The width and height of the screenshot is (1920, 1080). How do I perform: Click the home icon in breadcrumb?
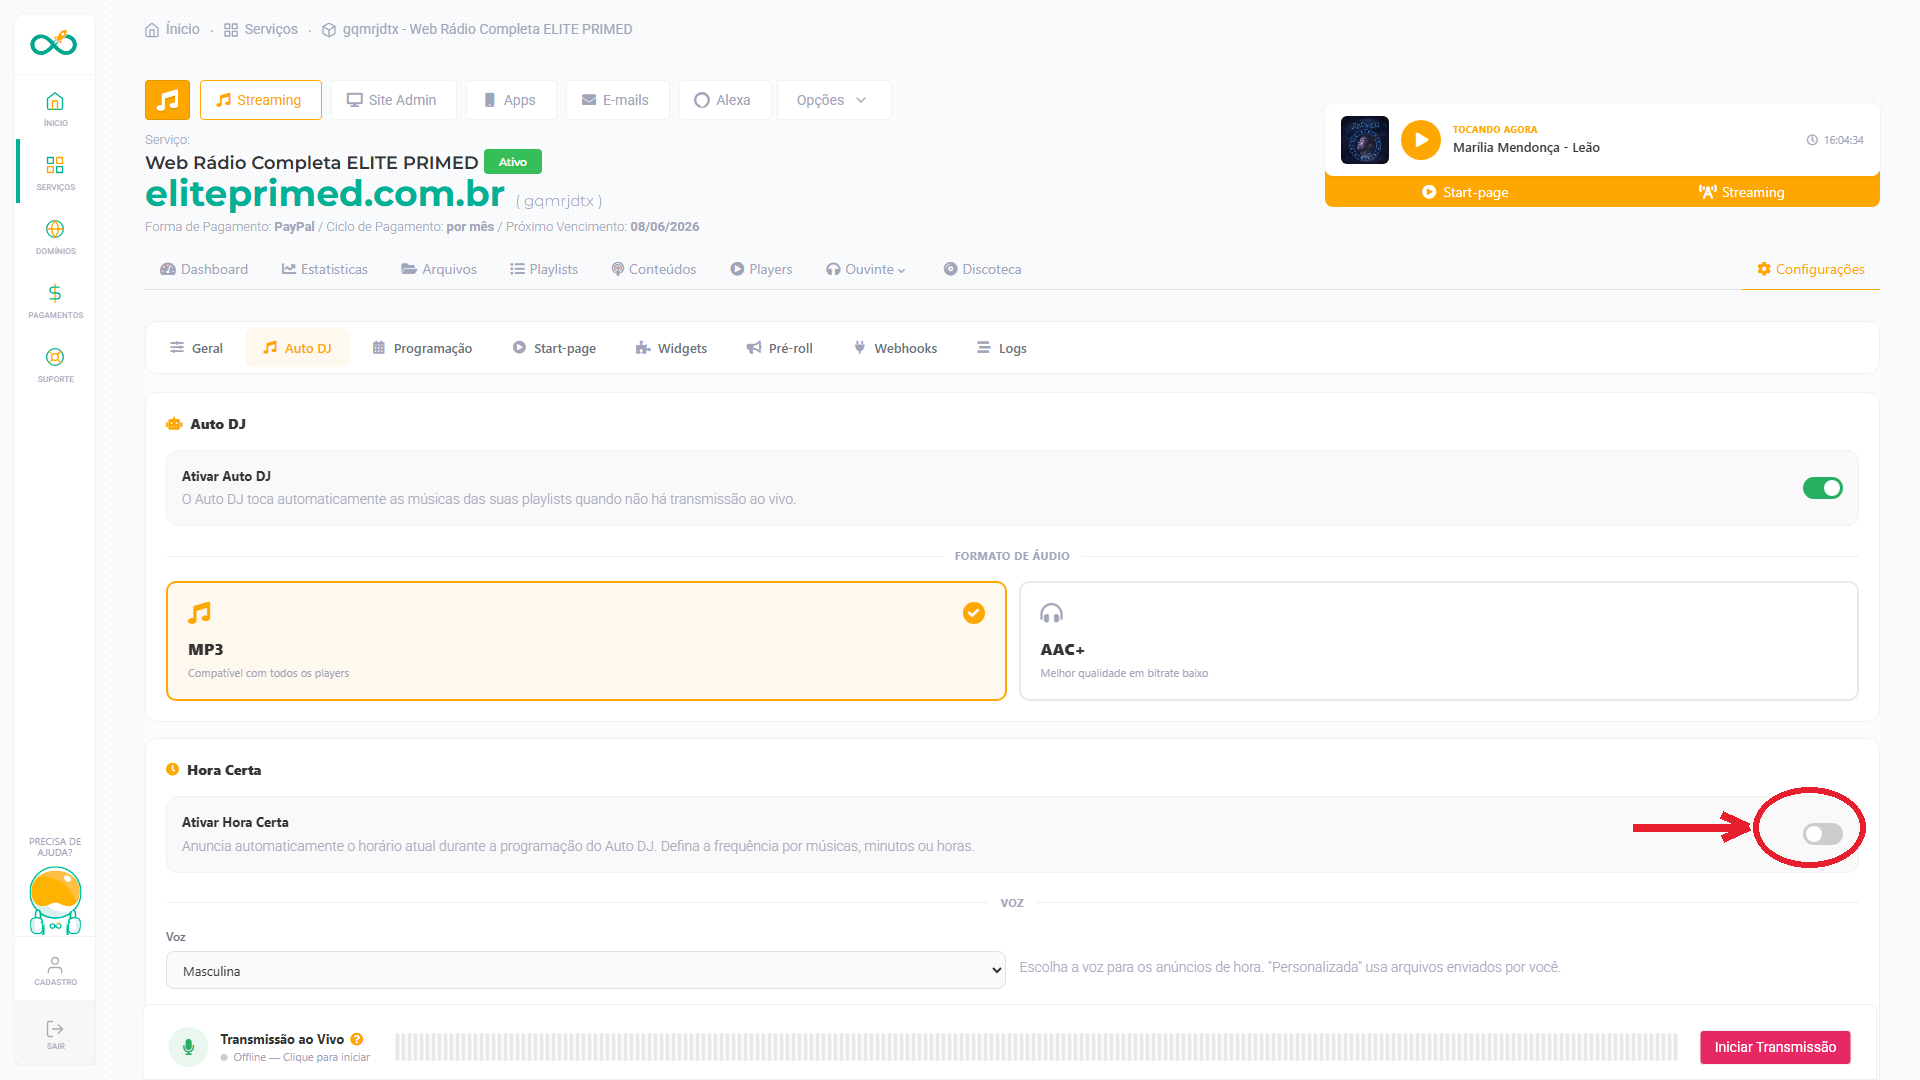point(152,30)
